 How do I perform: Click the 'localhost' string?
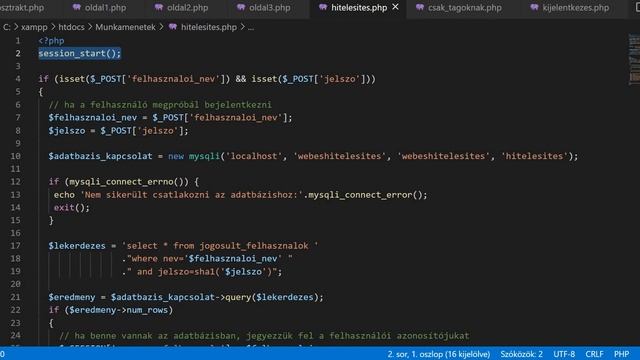253,156
